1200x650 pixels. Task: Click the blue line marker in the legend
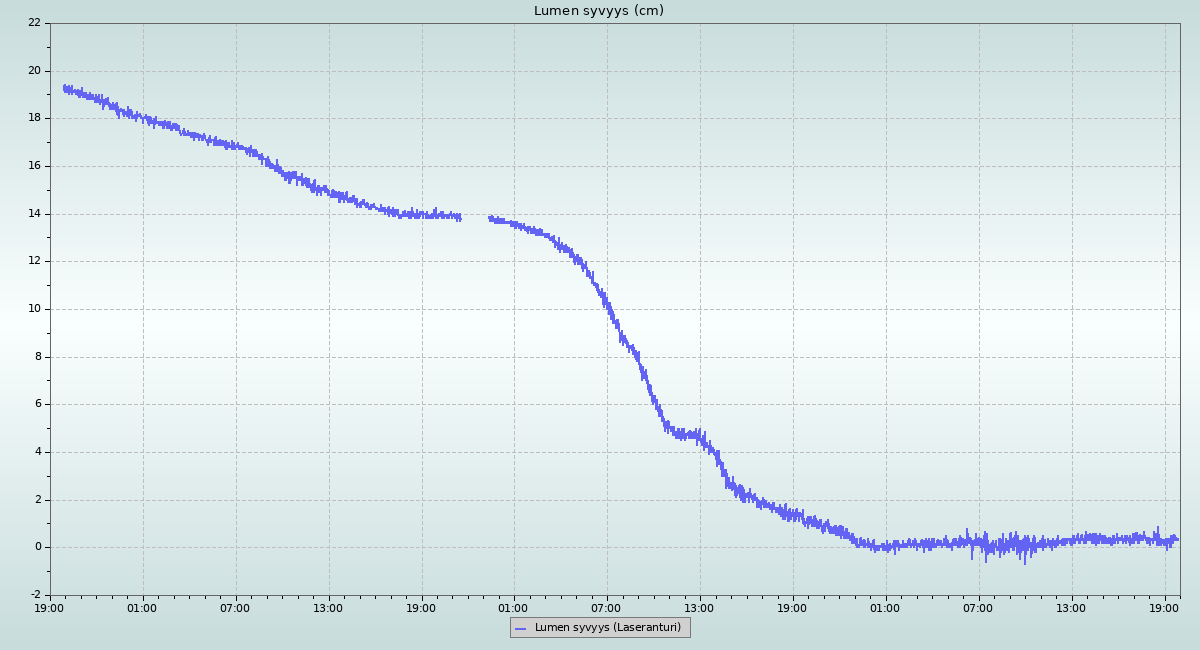point(520,629)
